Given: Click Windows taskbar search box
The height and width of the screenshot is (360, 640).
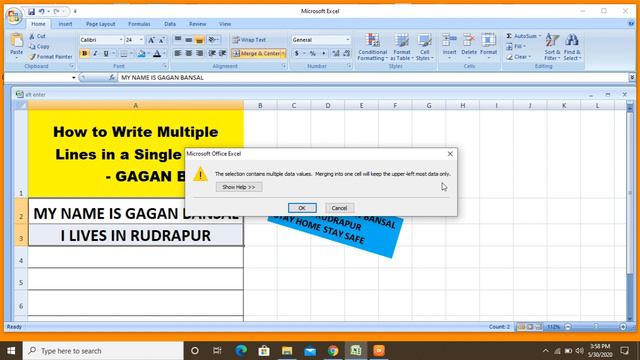Looking at the screenshot, I should pyautogui.click(x=103, y=351).
